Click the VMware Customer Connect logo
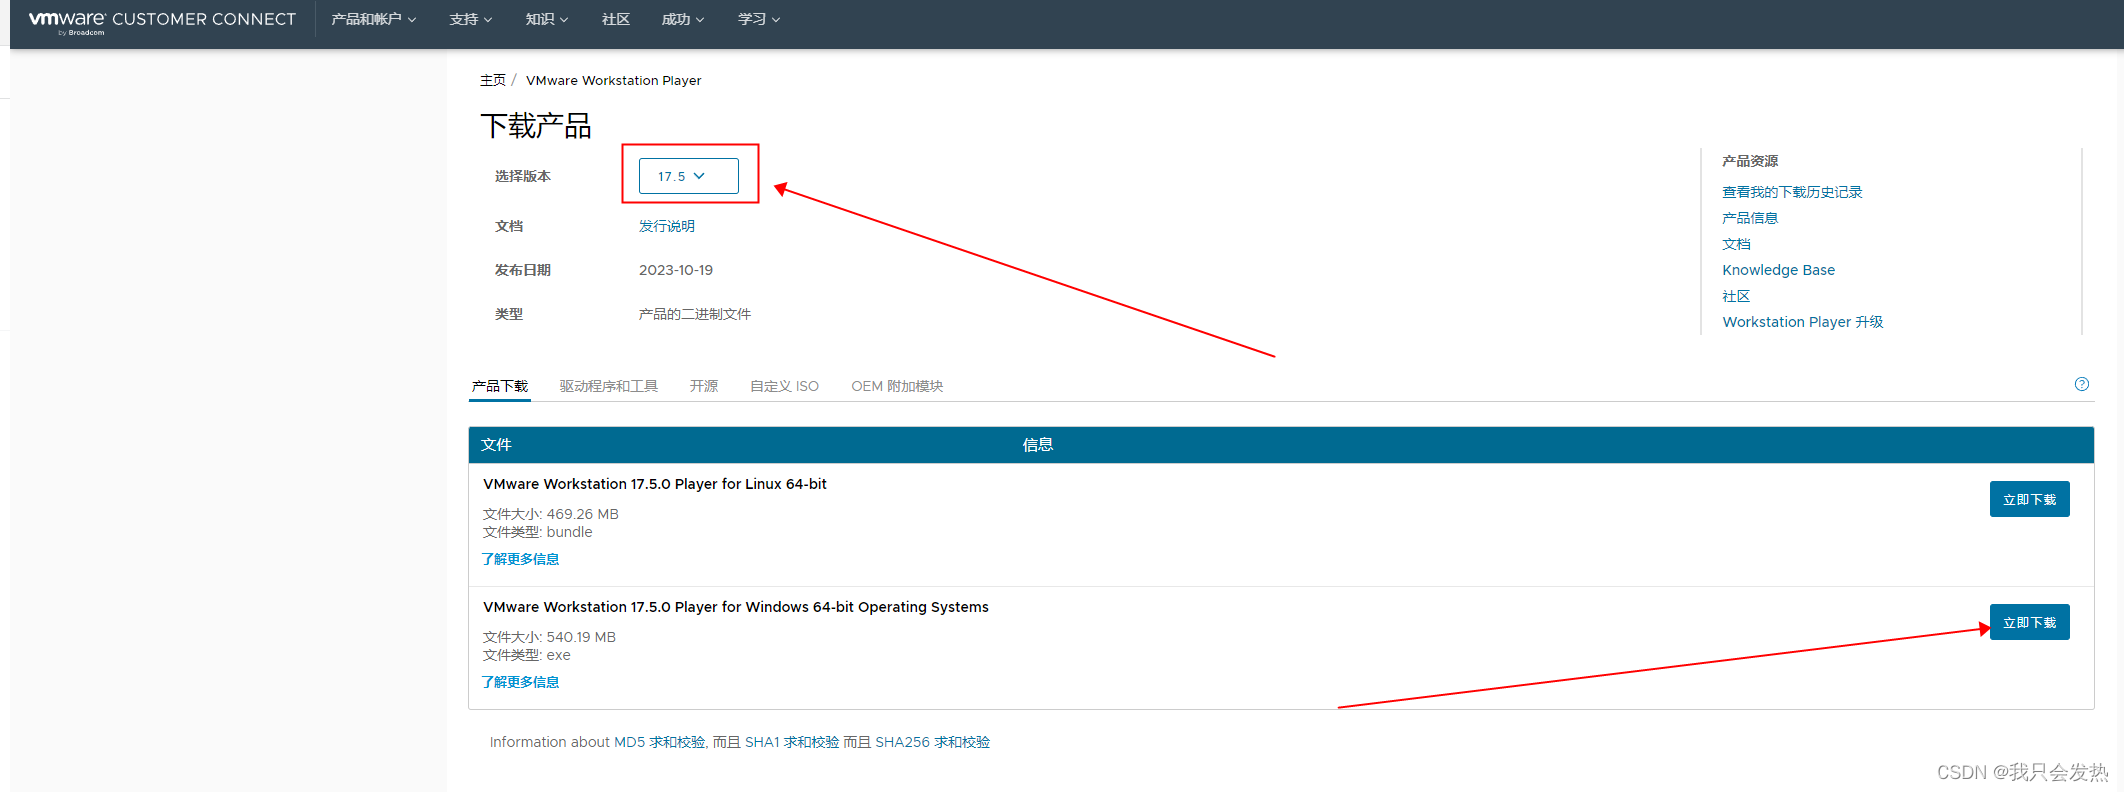Image resolution: width=2124 pixels, height=792 pixels. pyautogui.click(x=162, y=21)
